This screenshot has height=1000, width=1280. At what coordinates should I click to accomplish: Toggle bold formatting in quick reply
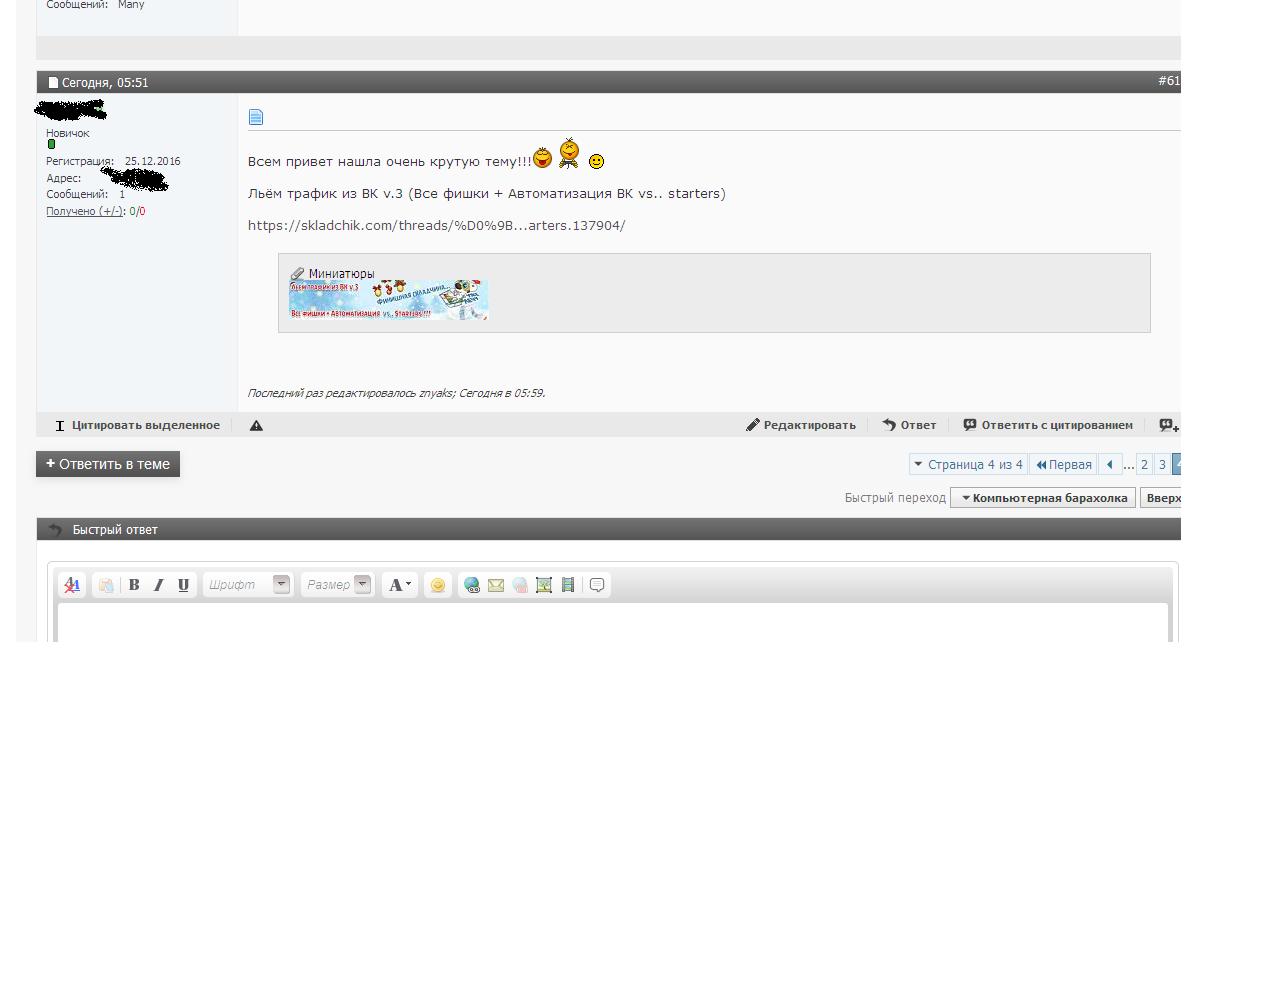[x=134, y=585]
